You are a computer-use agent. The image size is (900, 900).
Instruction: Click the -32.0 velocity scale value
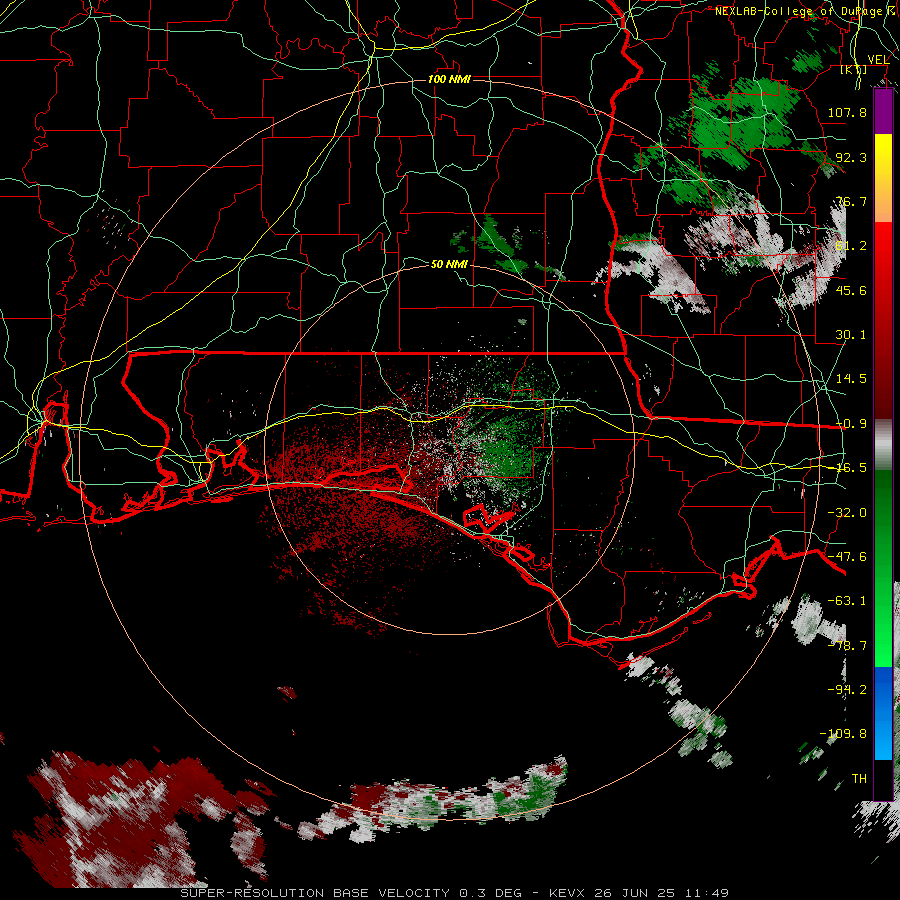point(847,513)
